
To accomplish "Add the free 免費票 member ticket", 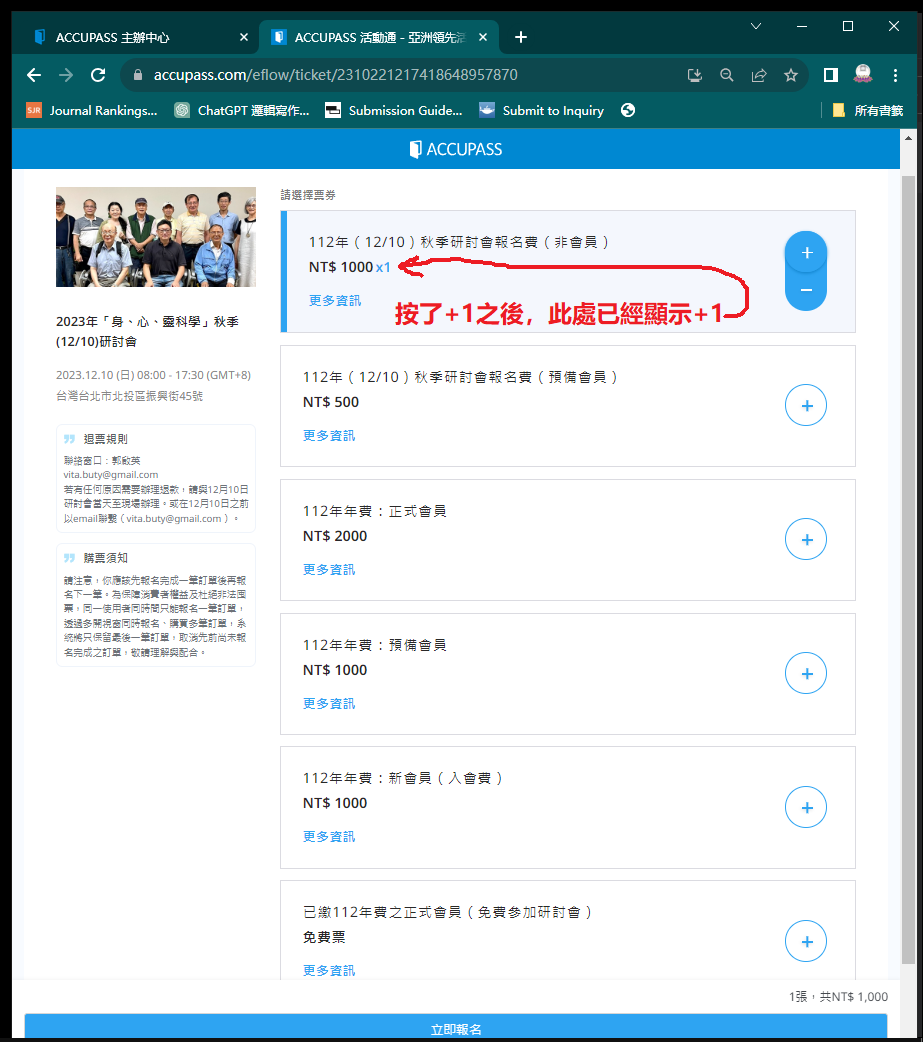I will tap(806, 942).
